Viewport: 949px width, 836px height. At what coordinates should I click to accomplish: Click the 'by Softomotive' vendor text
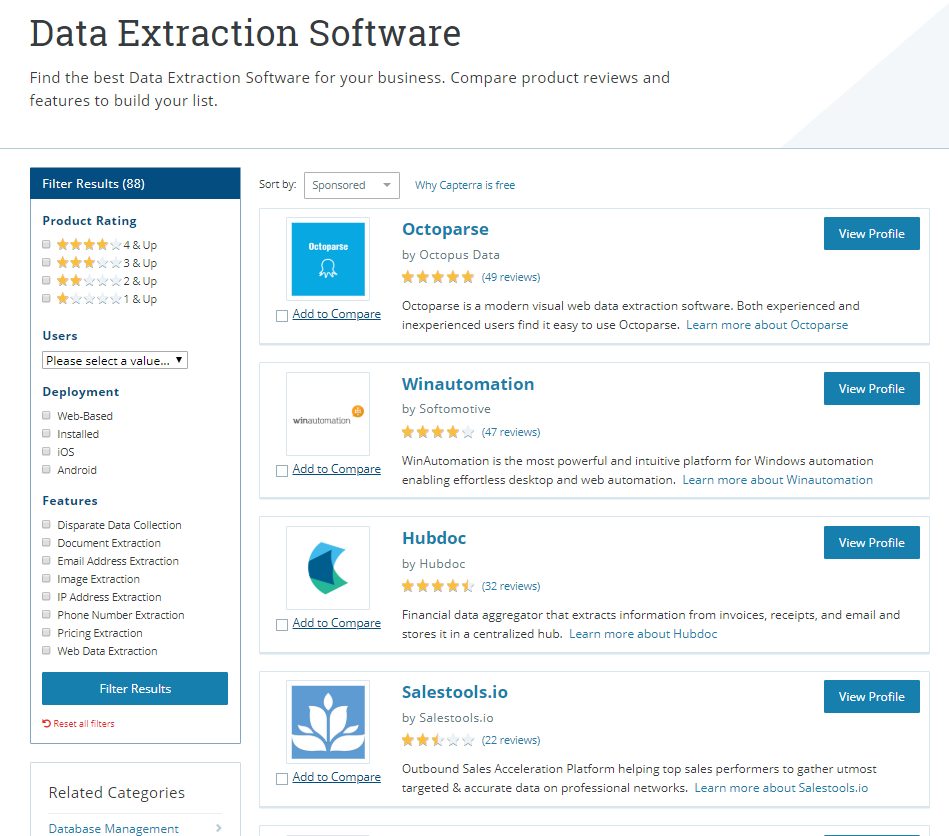click(446, 409)
